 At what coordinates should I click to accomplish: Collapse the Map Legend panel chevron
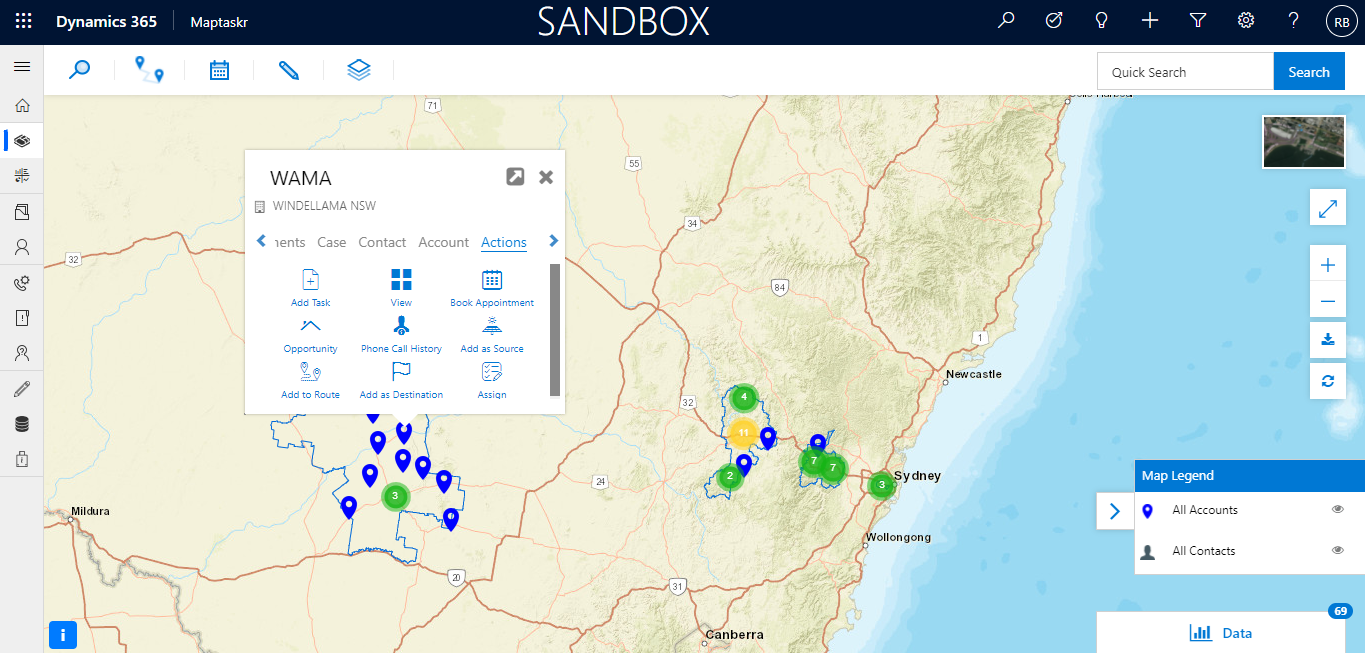click(1114, 510)
